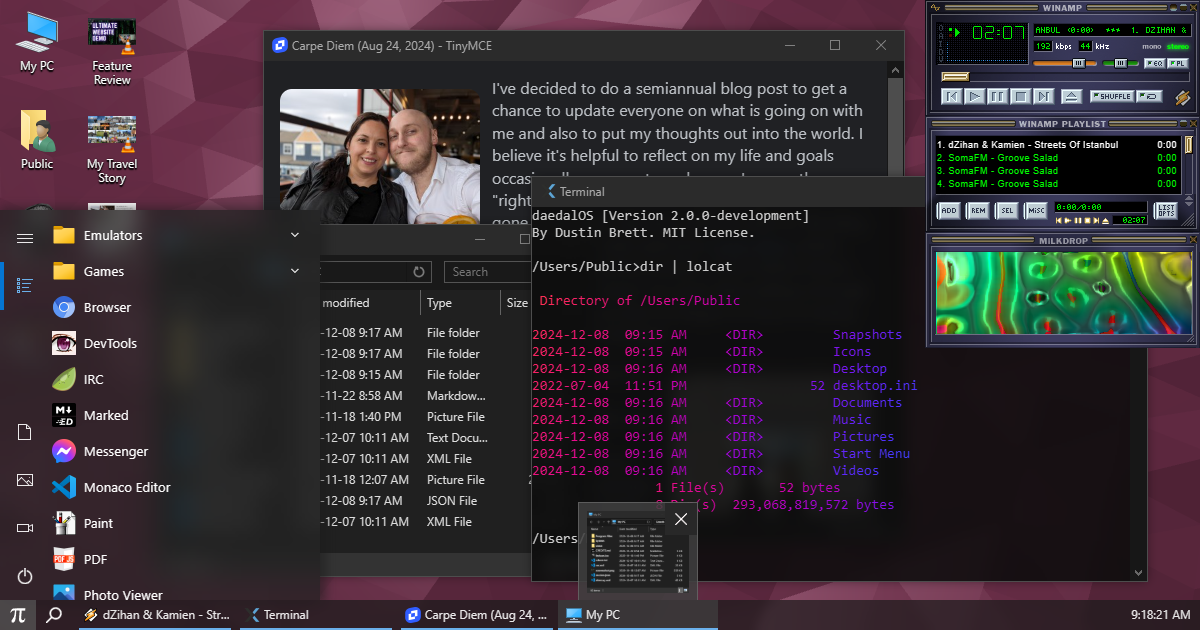Toggle repeat next to the Shuffle button

click(x=1148, y=96)
